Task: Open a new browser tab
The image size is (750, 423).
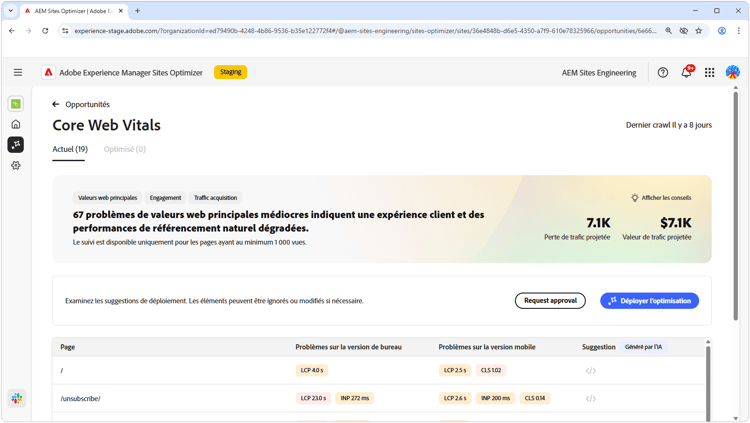Action: click(137, 11)
